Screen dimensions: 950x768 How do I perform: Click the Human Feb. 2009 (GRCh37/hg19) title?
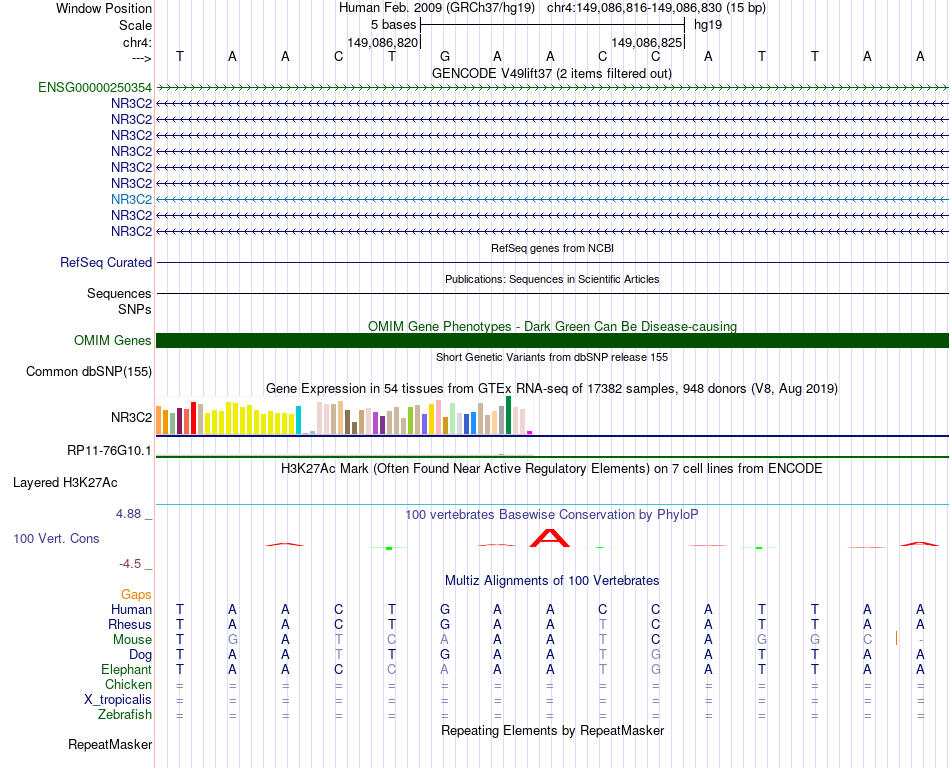coord(437,8)
